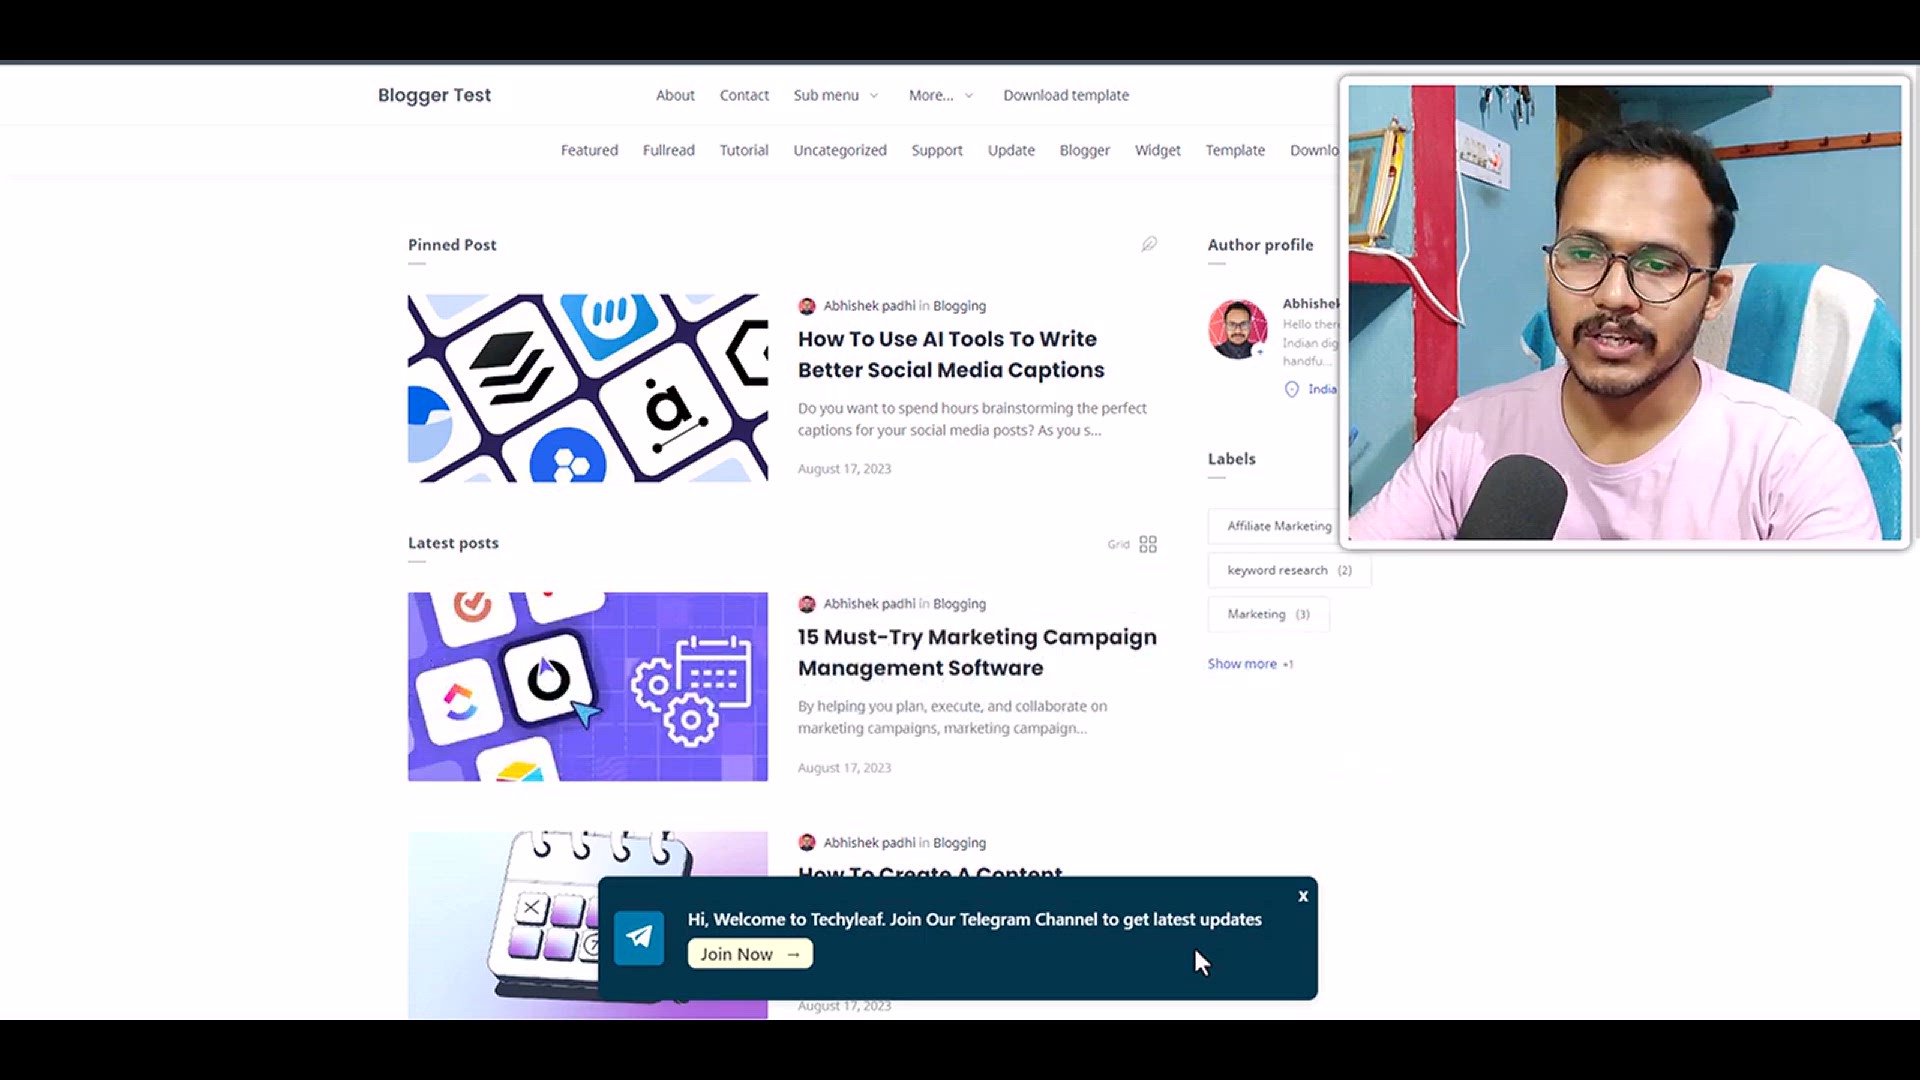Viewport: 1920px width, 1080px height.
Task: Click Blogging category on AI Tools post
Action: [x=959, y=306]
